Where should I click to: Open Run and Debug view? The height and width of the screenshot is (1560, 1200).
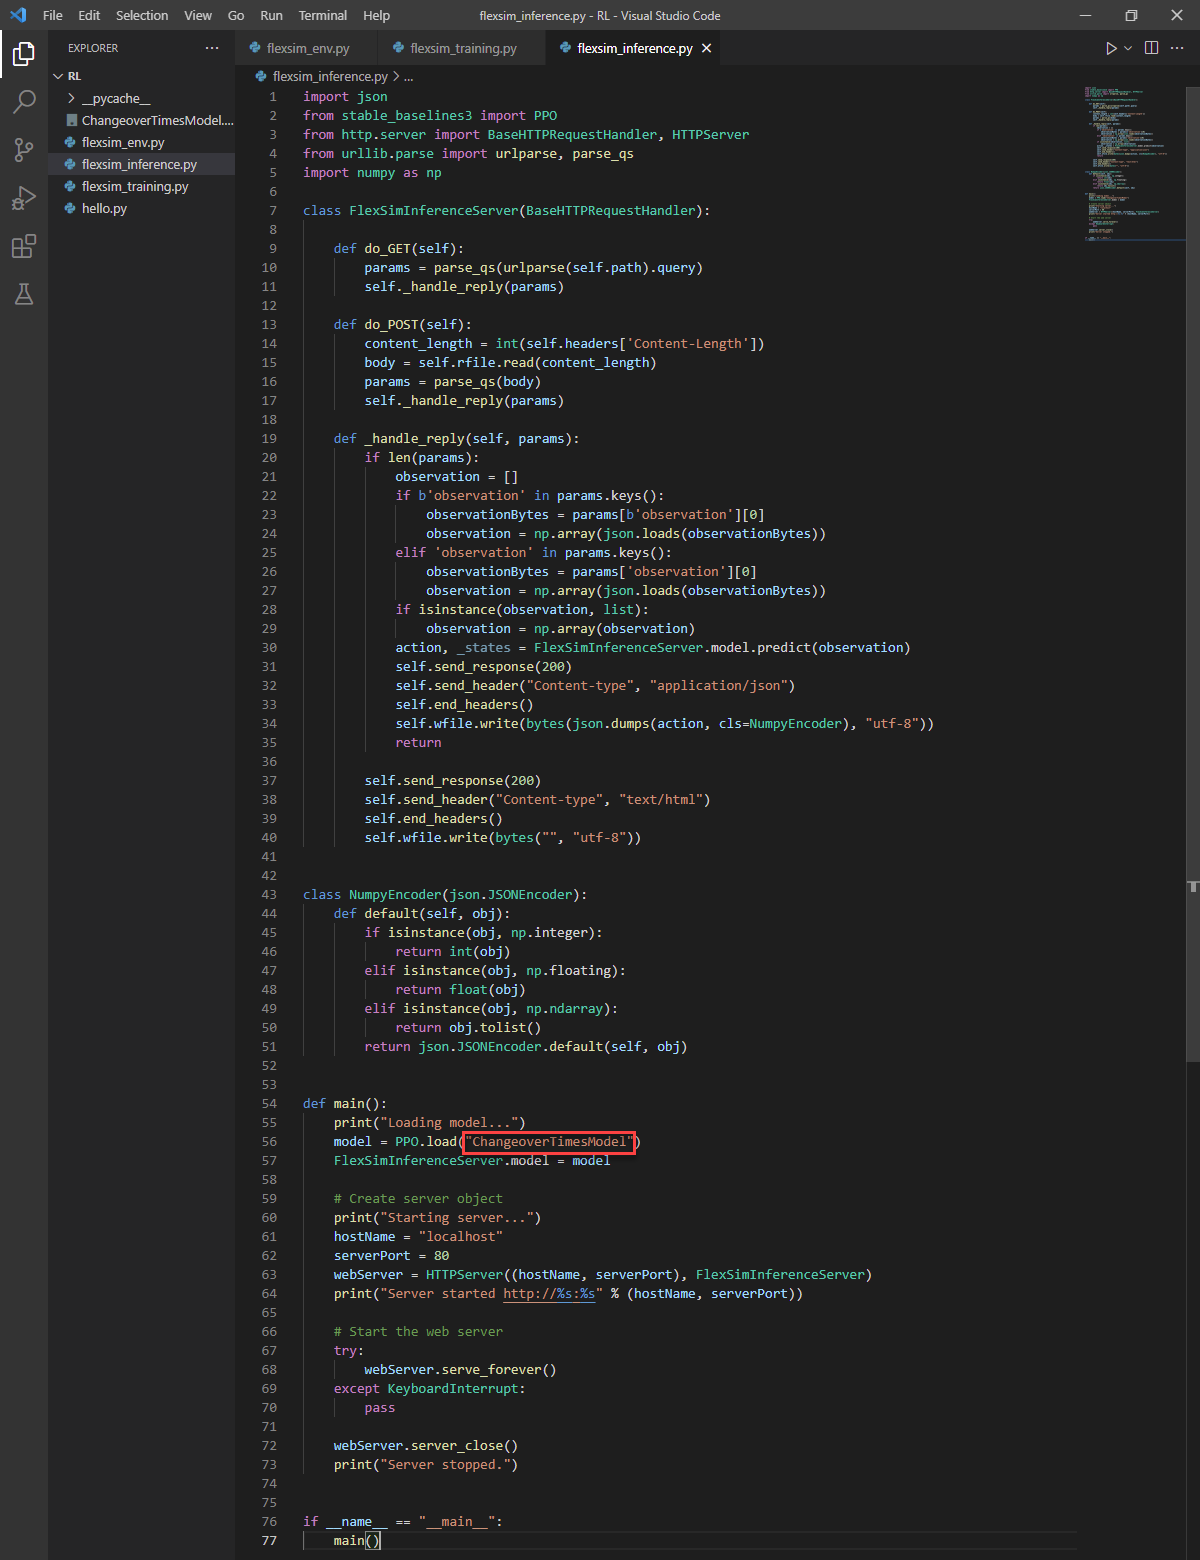click(24, 198)
